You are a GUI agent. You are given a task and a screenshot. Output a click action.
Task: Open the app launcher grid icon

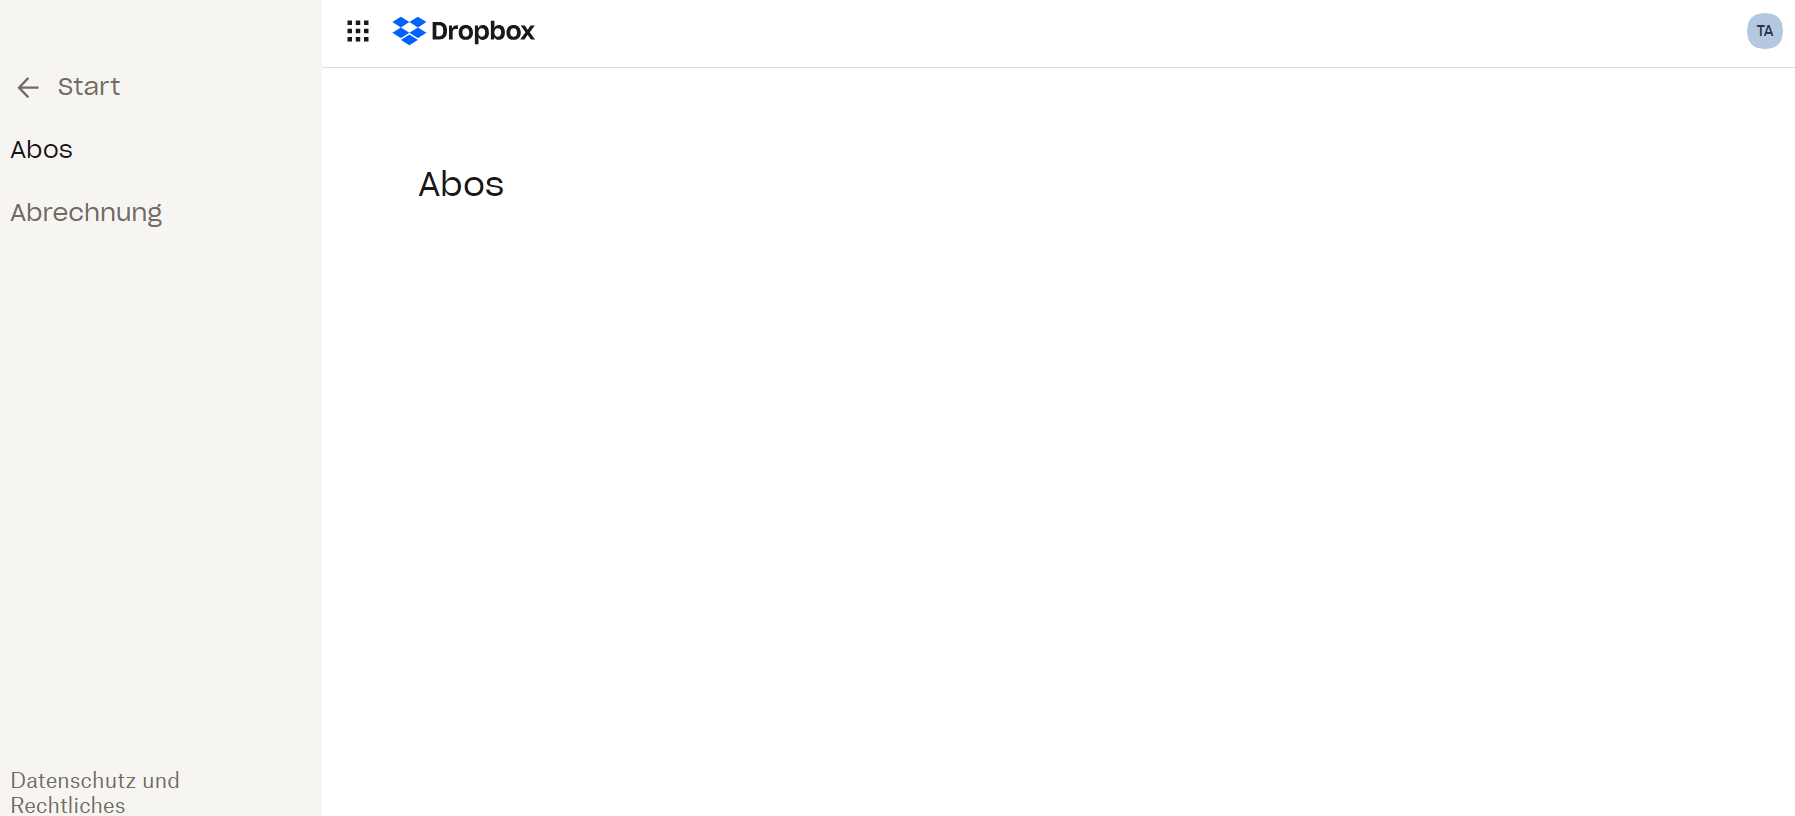pyautogui.click(x=358, y=31)
